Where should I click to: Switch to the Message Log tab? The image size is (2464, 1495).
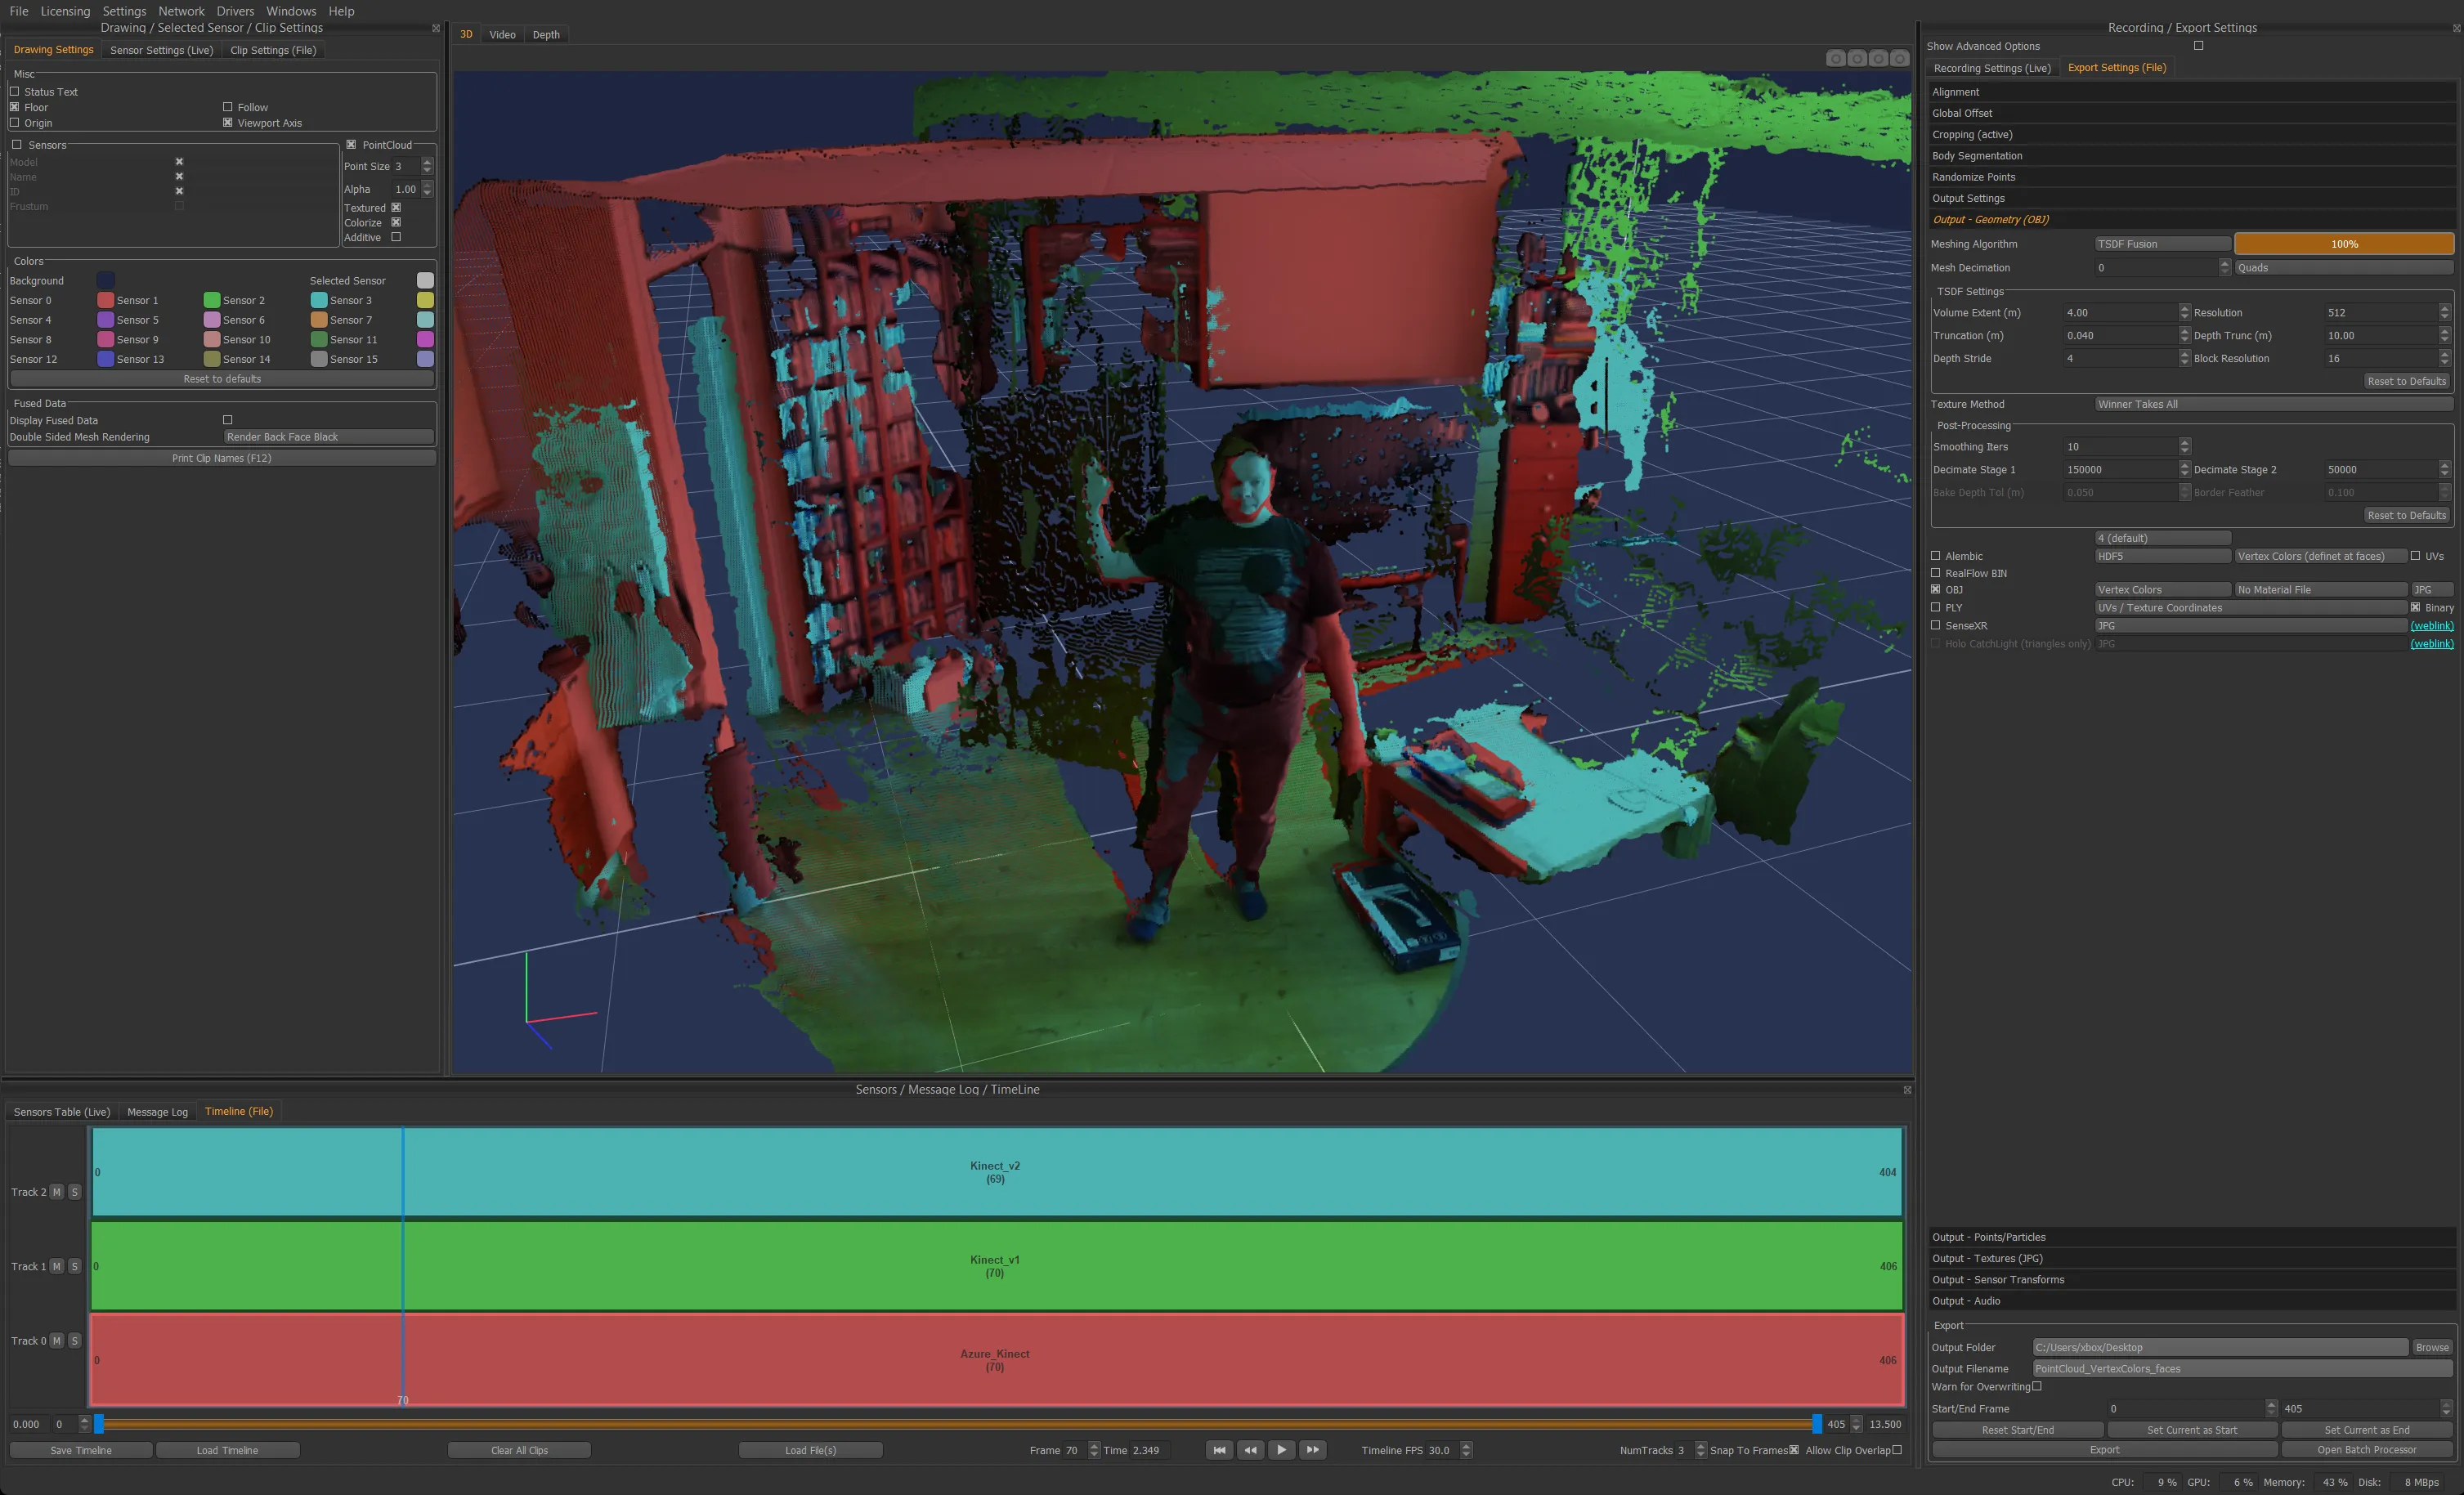(157, 1112)
